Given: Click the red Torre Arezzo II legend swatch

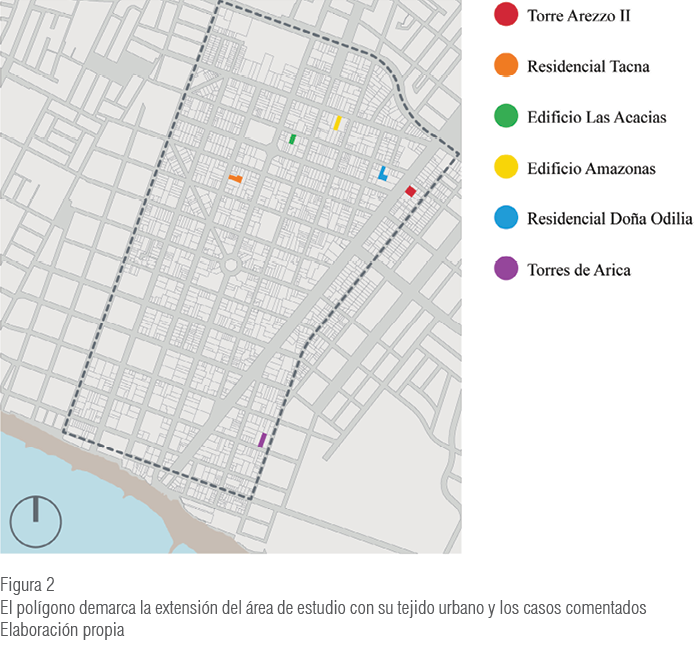Looking at the screenshot, I should pos(506,15).
